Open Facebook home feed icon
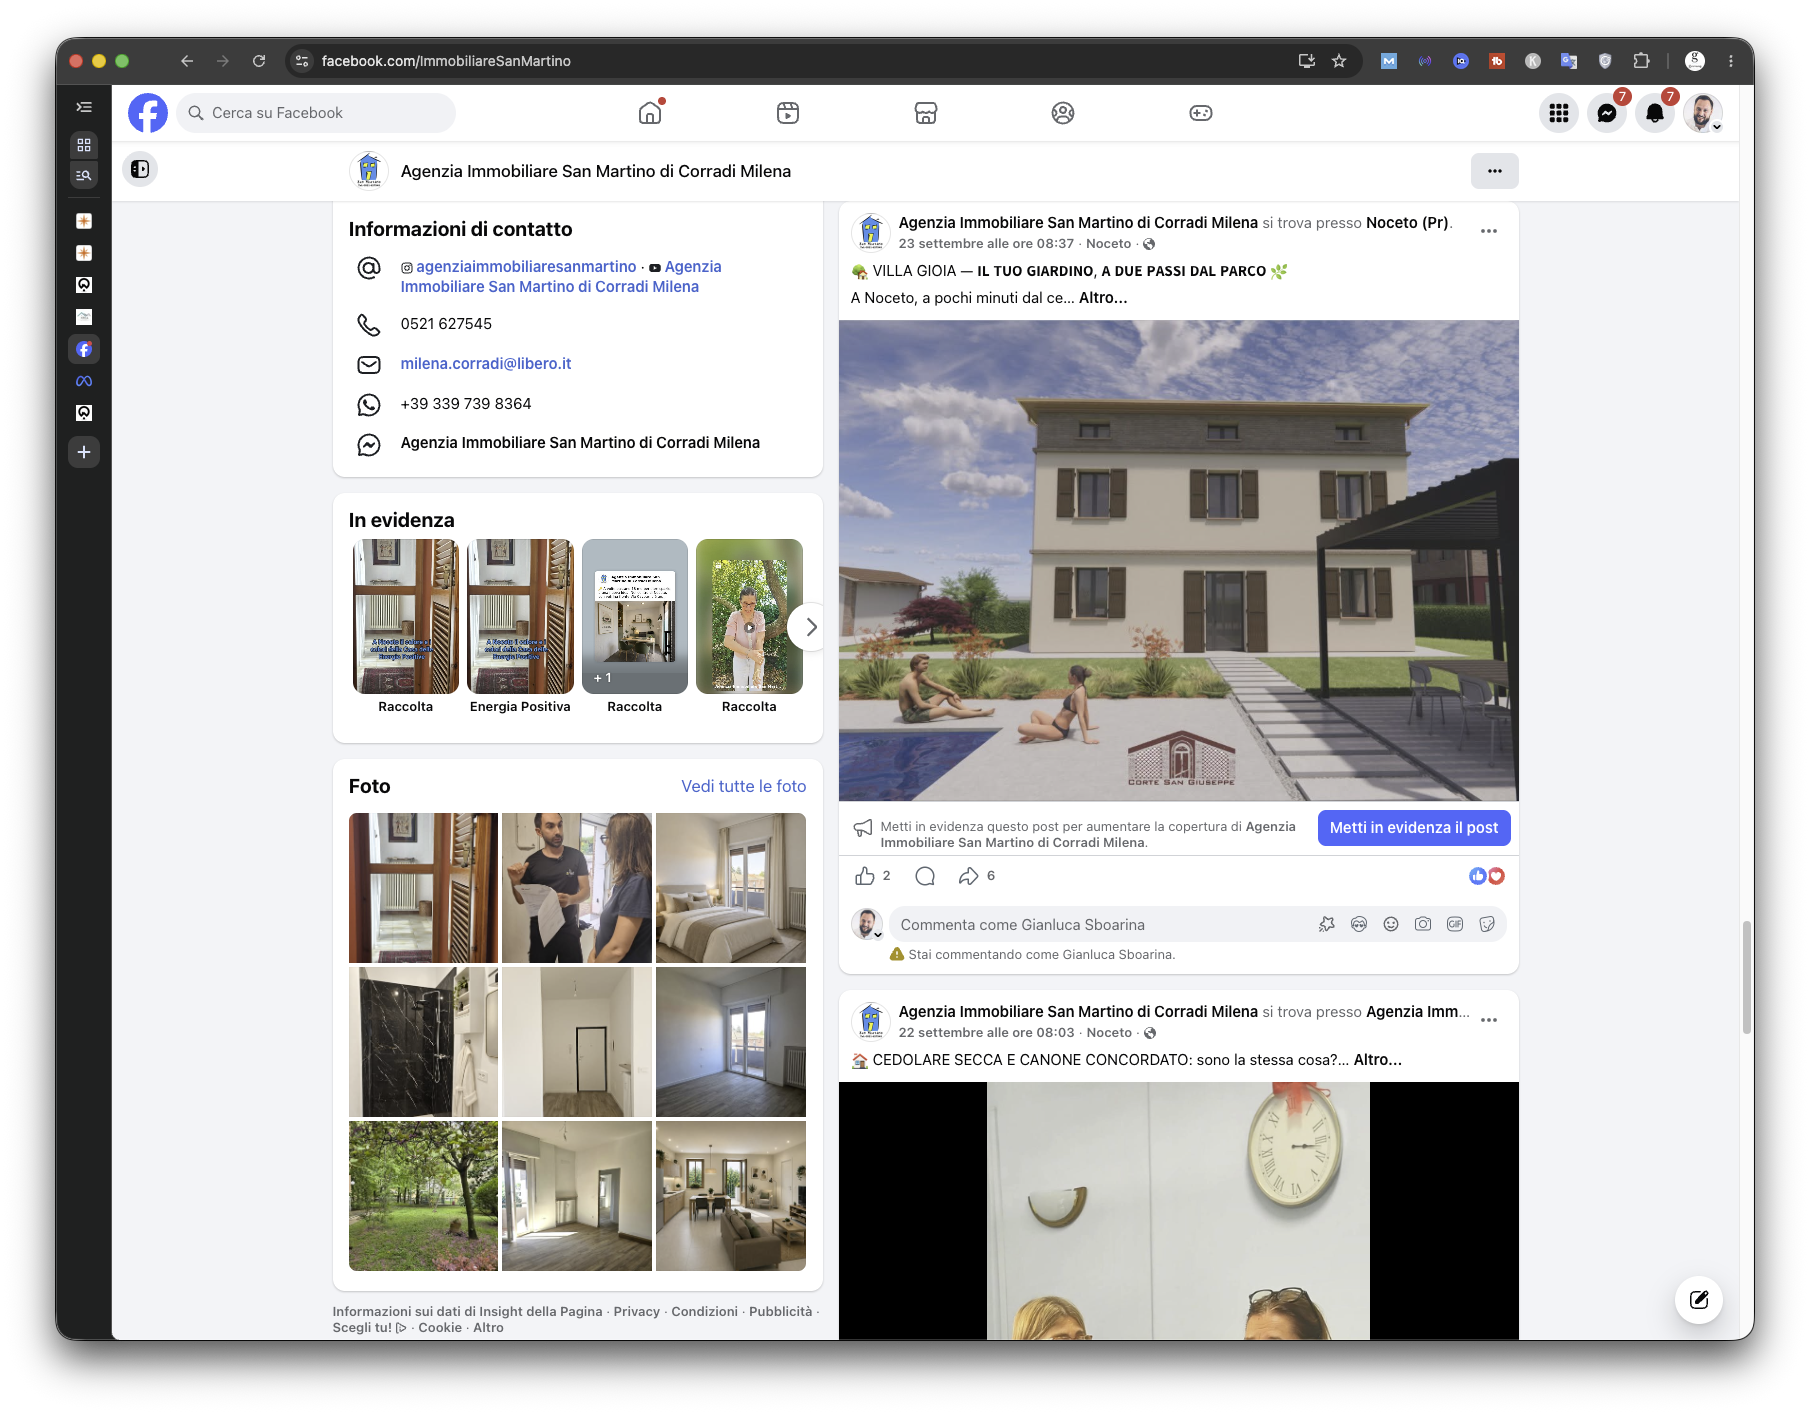The image size is (1810, 1414). tap(650, 113)
